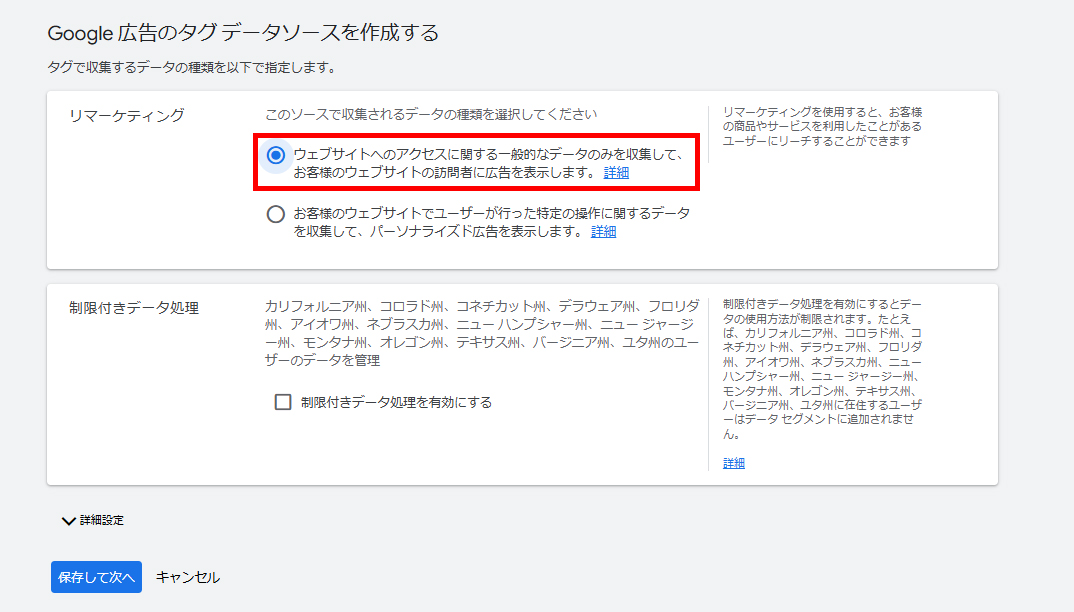This screenshot has width=1074, height=612.
Task: Click the US states list description starting カリフォルニア州
Action: [x=481, y=333]
